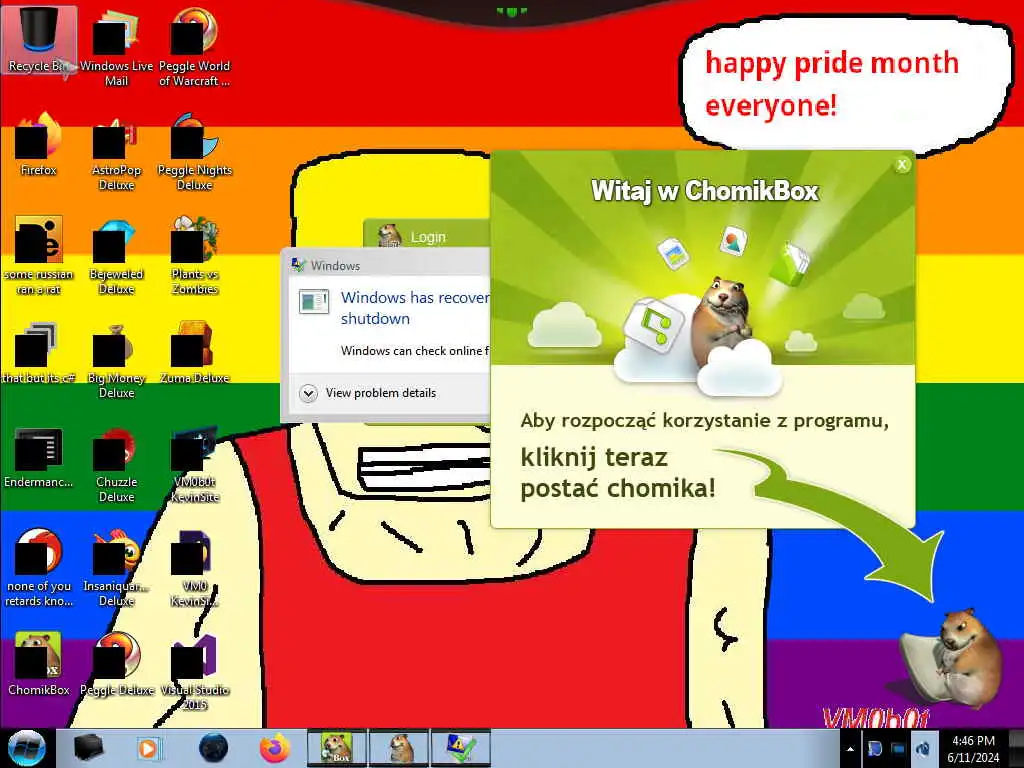
Task: Select Chuzzle Deluxe desktop icon
Action: (116, 464)
